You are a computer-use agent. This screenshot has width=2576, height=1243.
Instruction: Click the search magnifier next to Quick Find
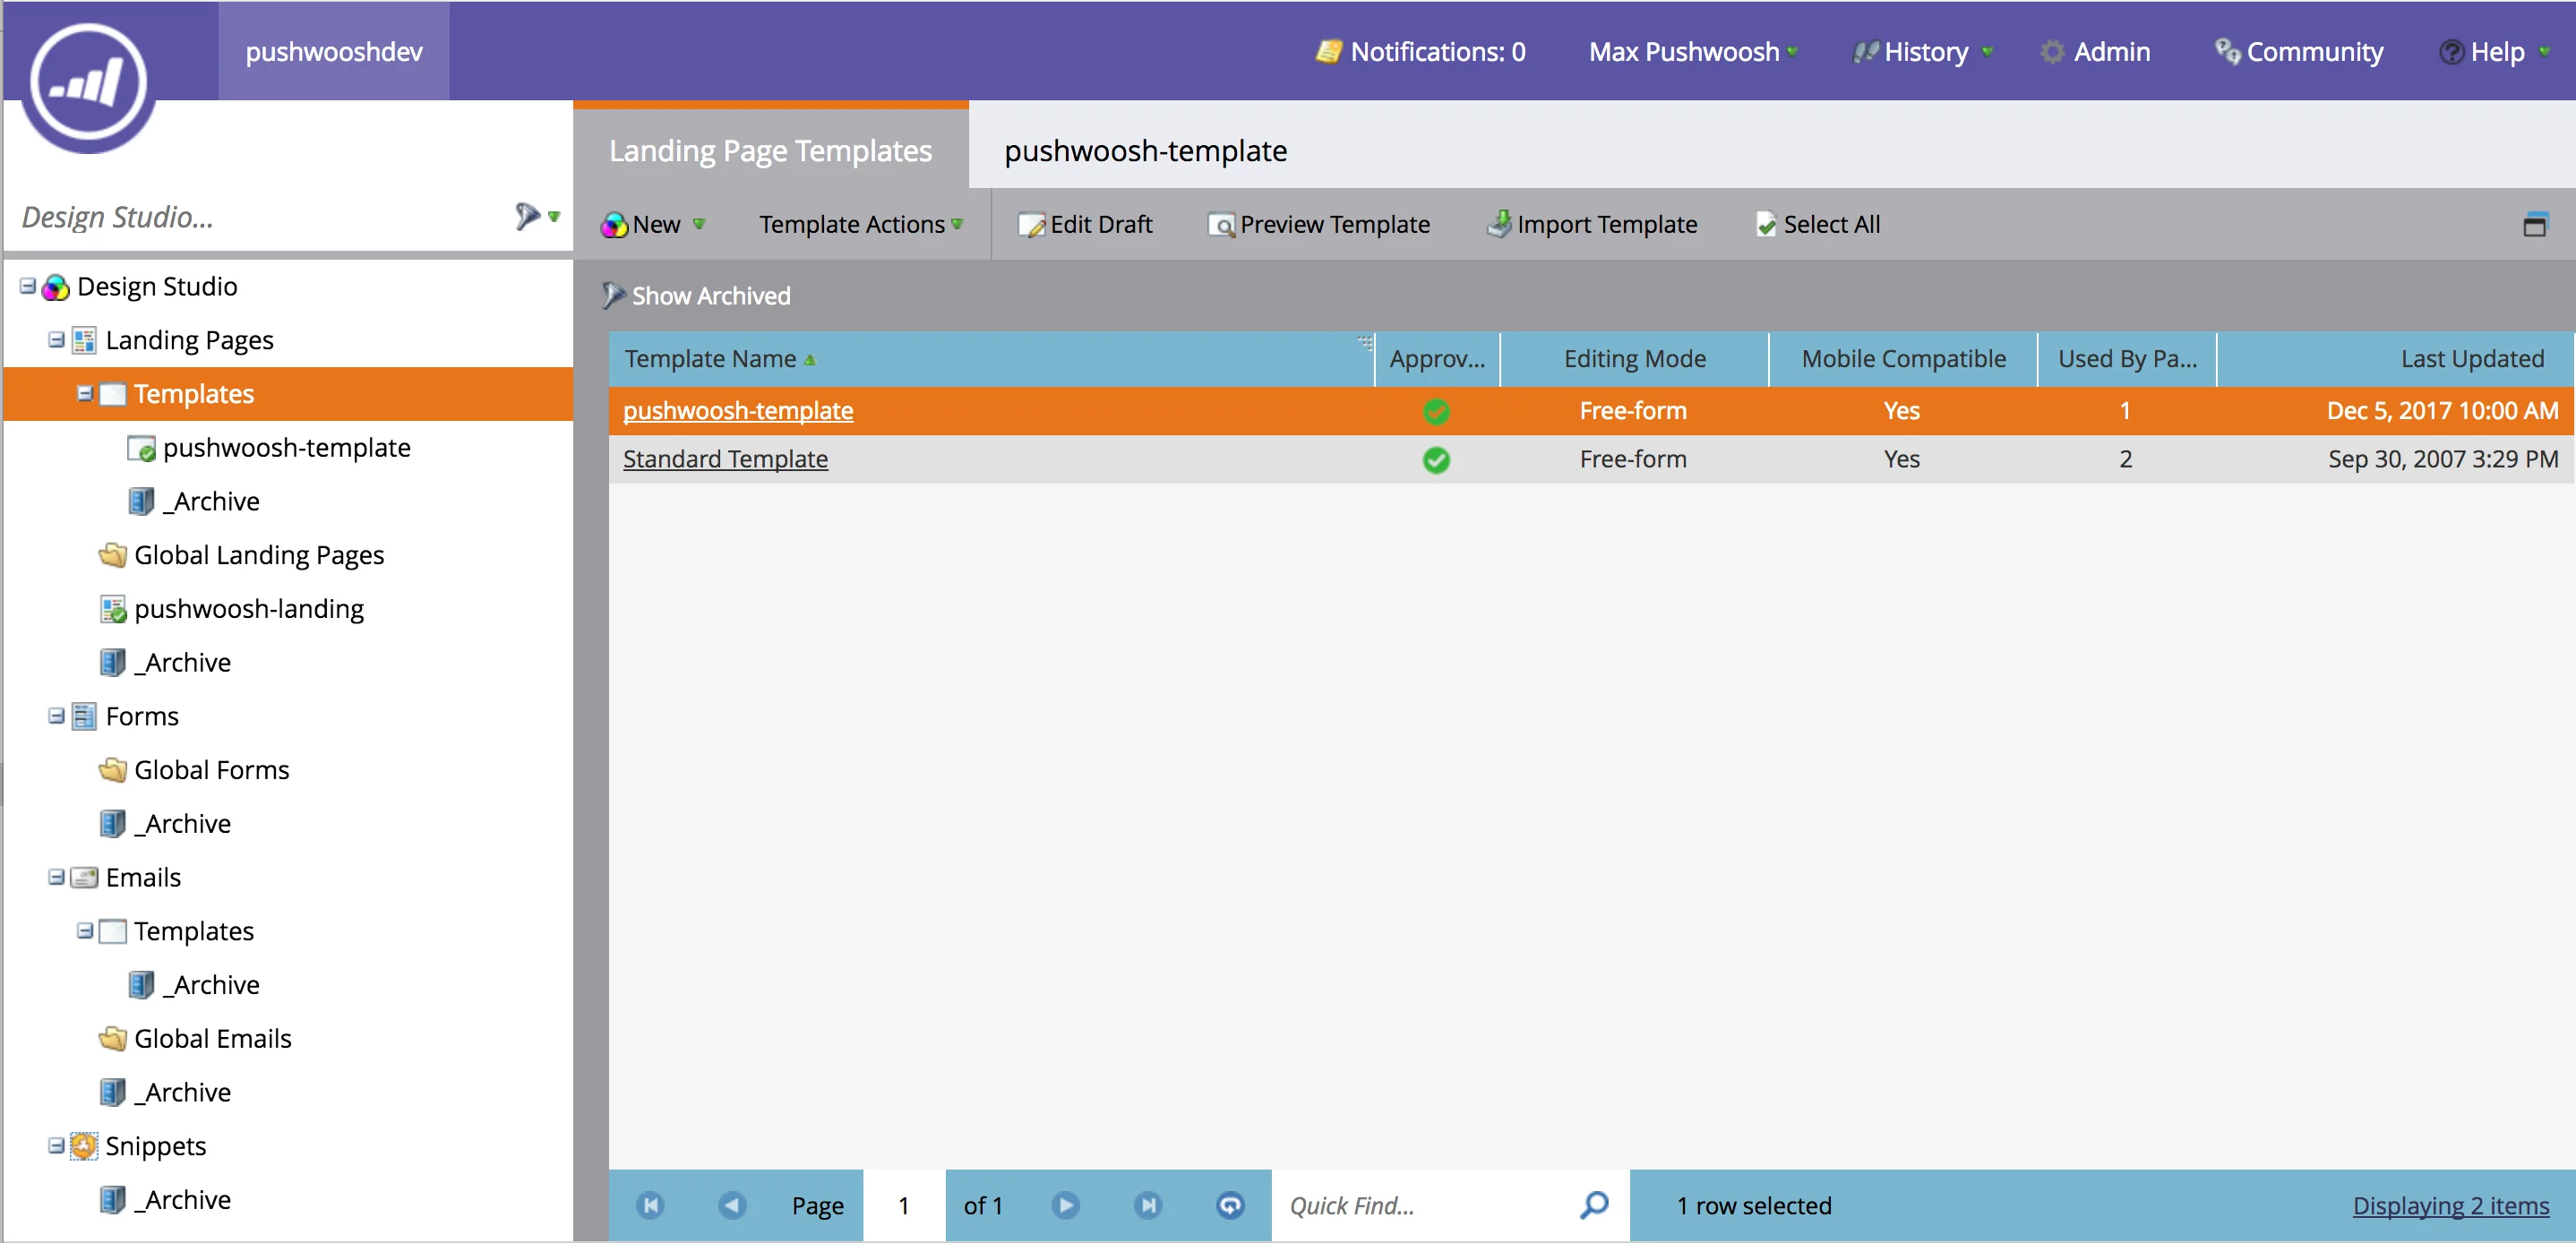pyautogui.click(x=1592, y=1205)
